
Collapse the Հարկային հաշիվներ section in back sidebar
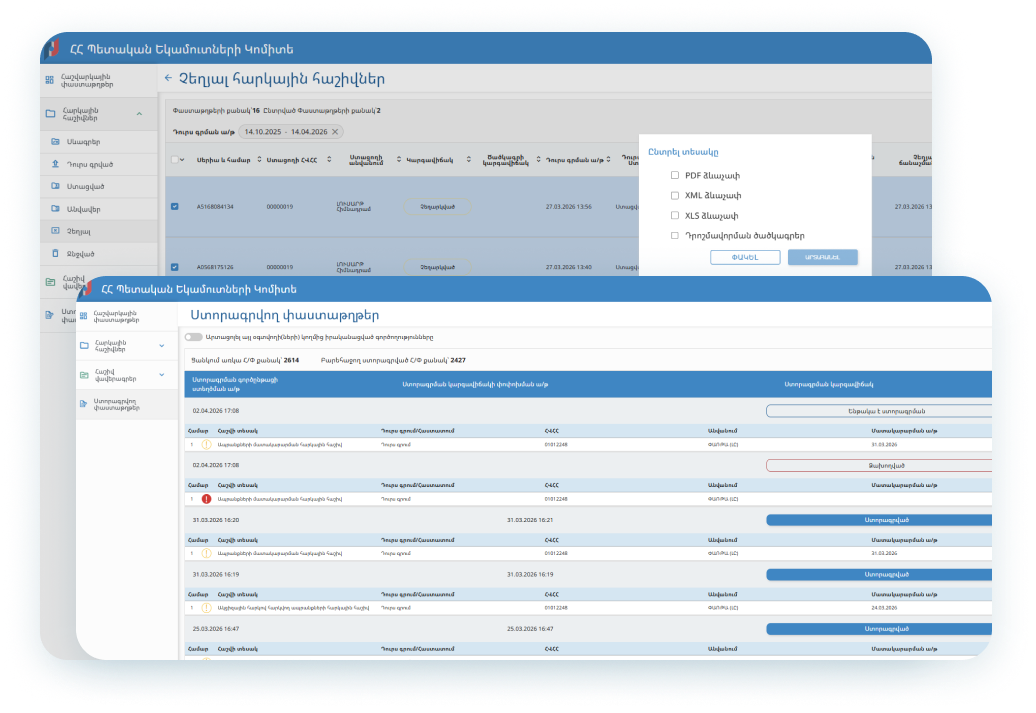pyautogui.click(x=139, y=114)
